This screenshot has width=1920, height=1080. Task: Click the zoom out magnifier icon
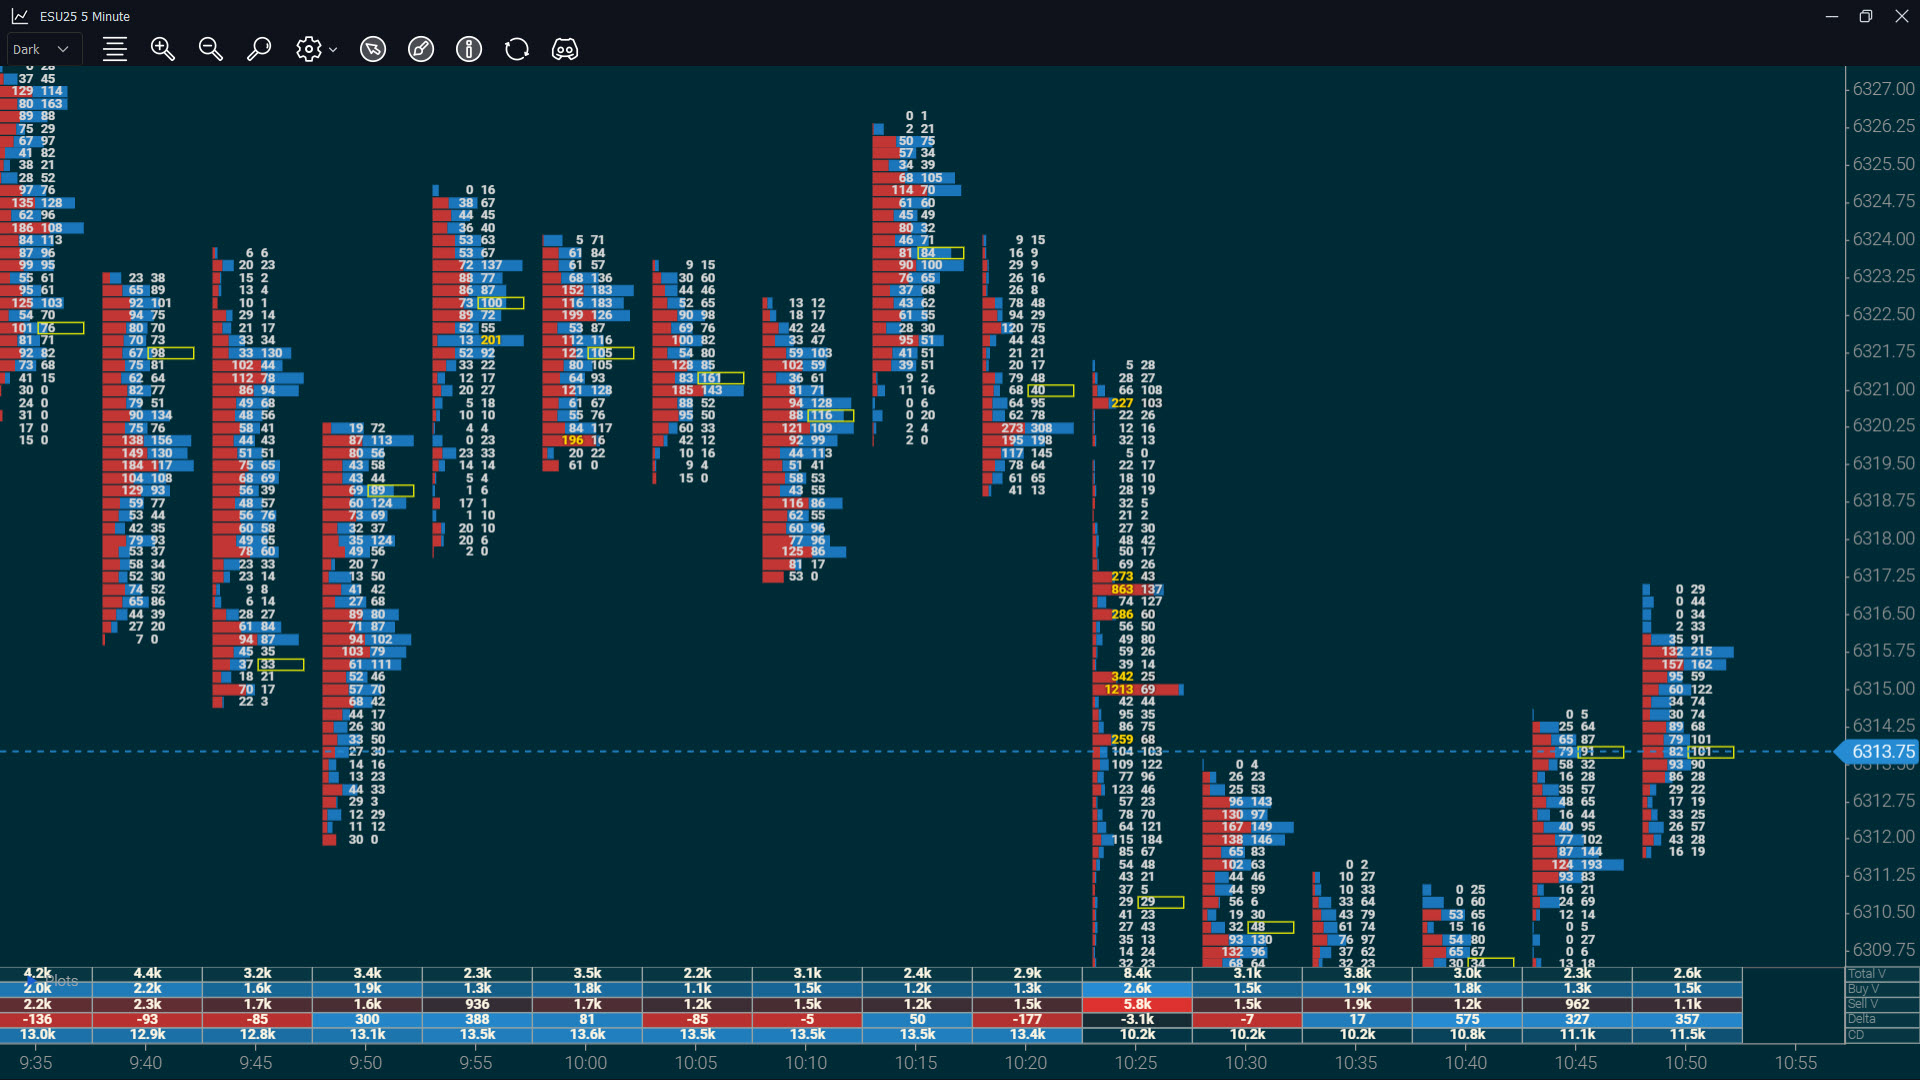coord(210,49)
